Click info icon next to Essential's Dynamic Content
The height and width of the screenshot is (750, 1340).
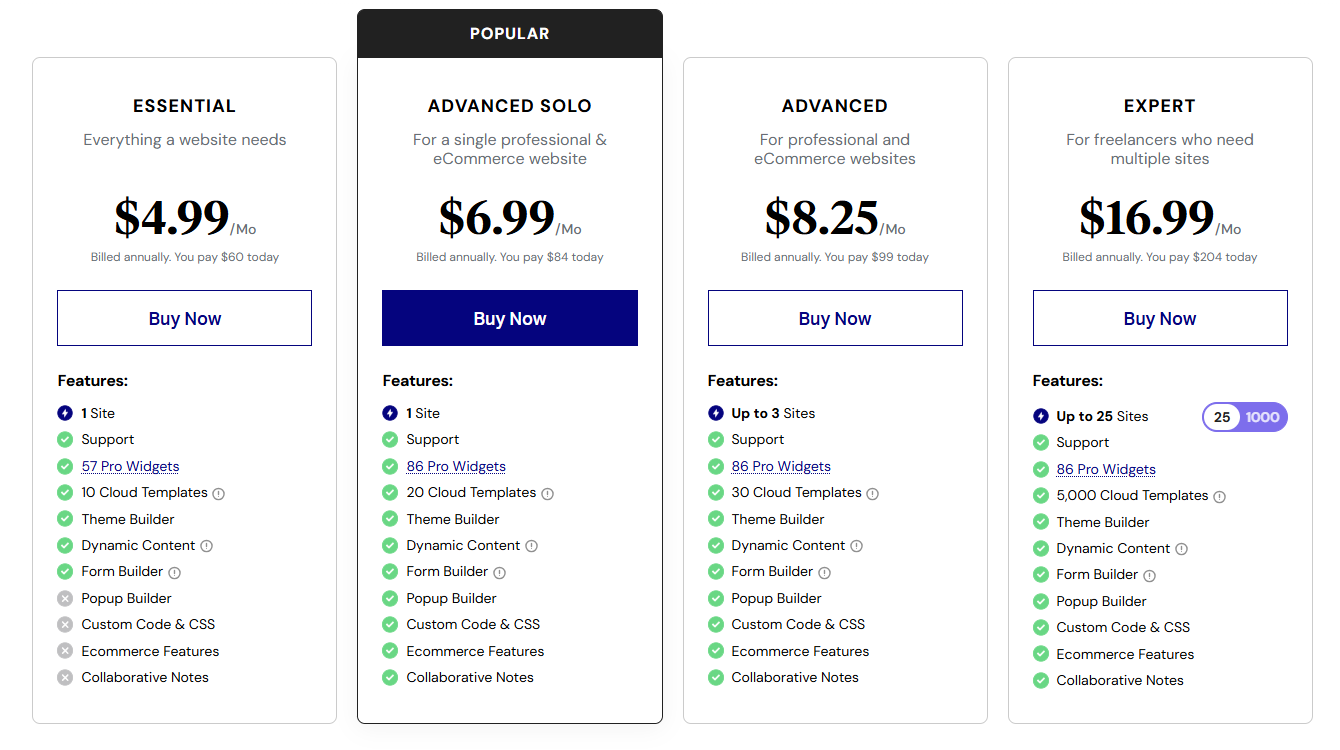pyautogui.click(x=207, y=546)
